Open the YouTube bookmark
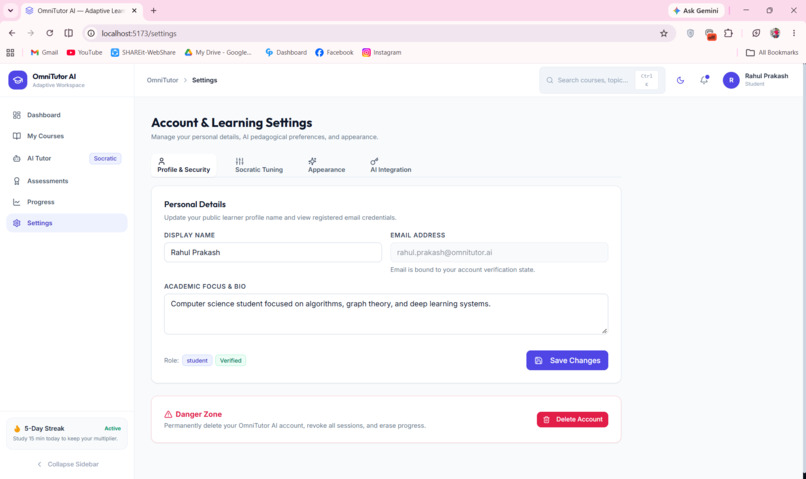Screen dimensions: 806x479 tap(84, 52)
